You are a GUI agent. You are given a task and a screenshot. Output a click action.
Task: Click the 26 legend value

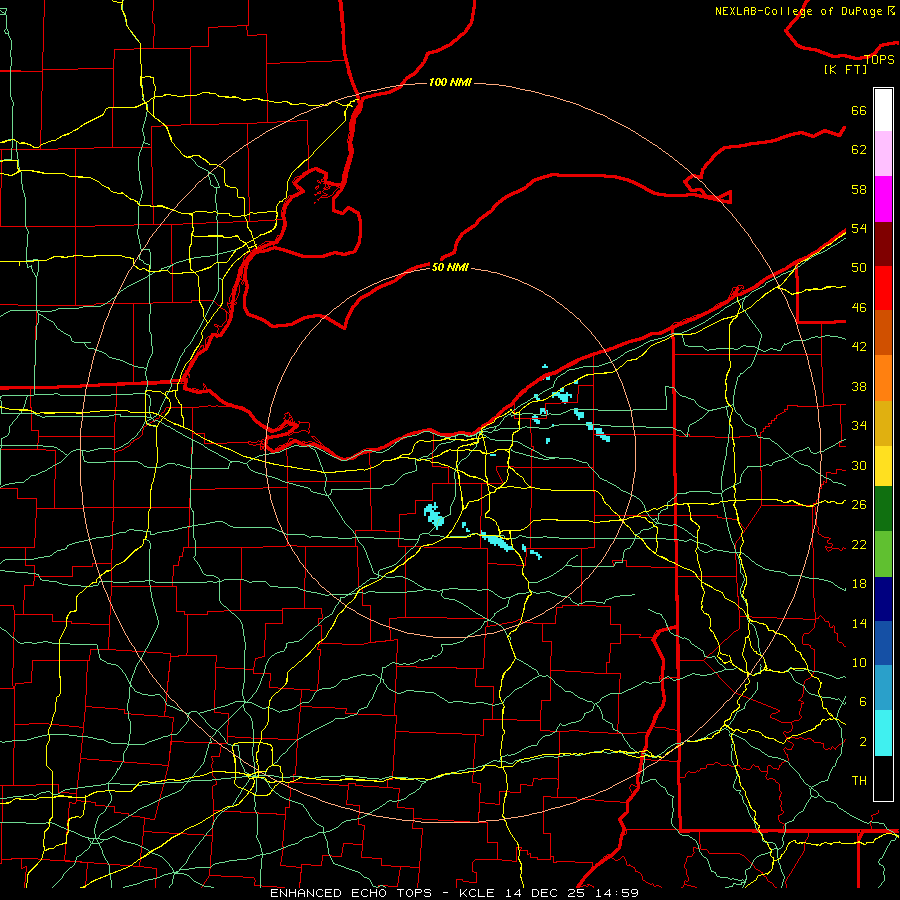click(x=859, y=505)
